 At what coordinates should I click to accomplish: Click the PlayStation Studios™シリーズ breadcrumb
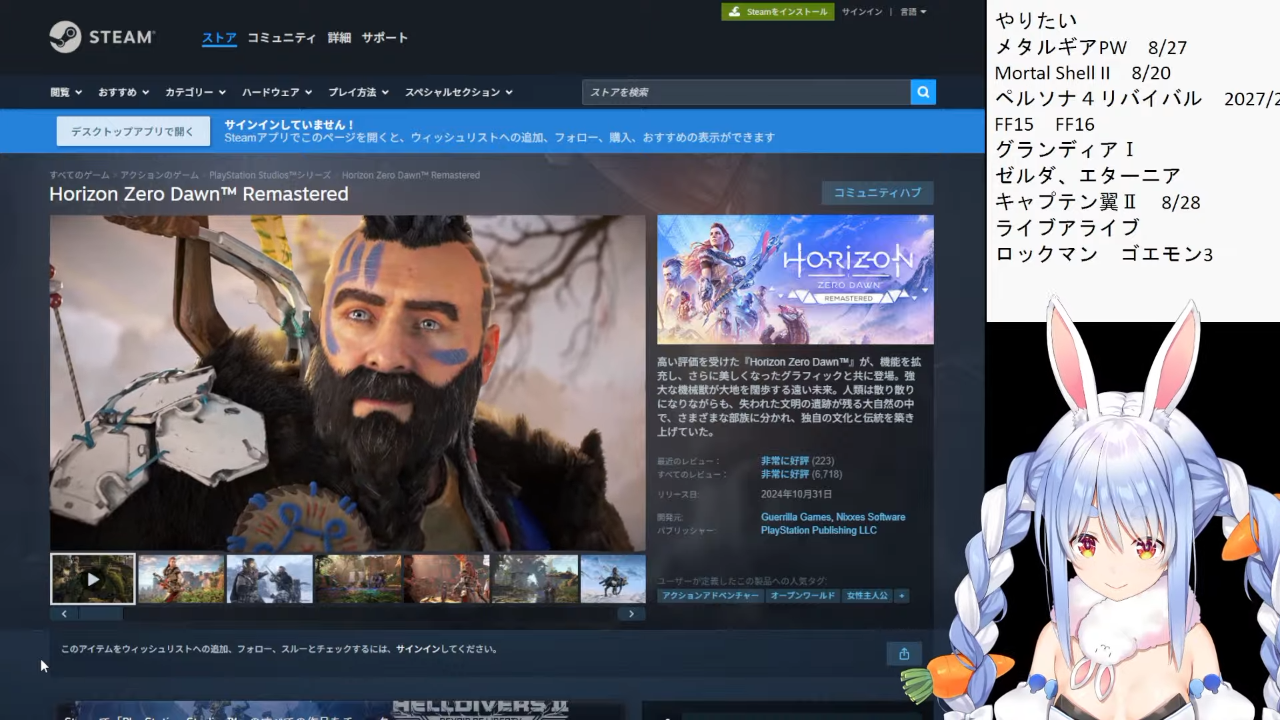[270, 175]
